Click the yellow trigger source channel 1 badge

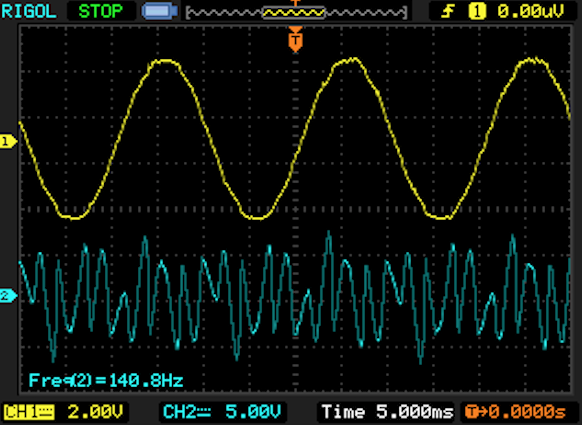point(477,11)
